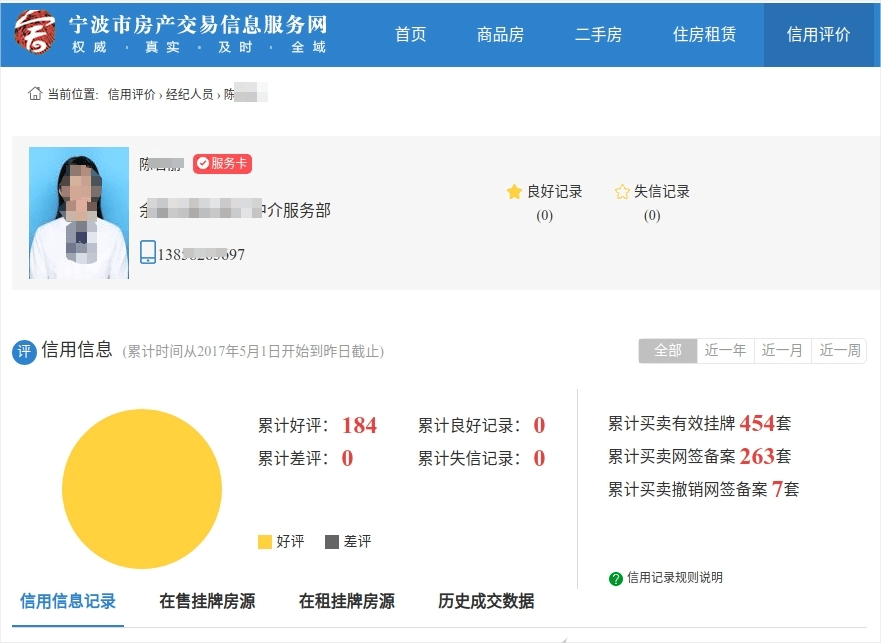Click the yellow 好评 legend swatch
881x643 pixels.
click(x=264, y=541)
